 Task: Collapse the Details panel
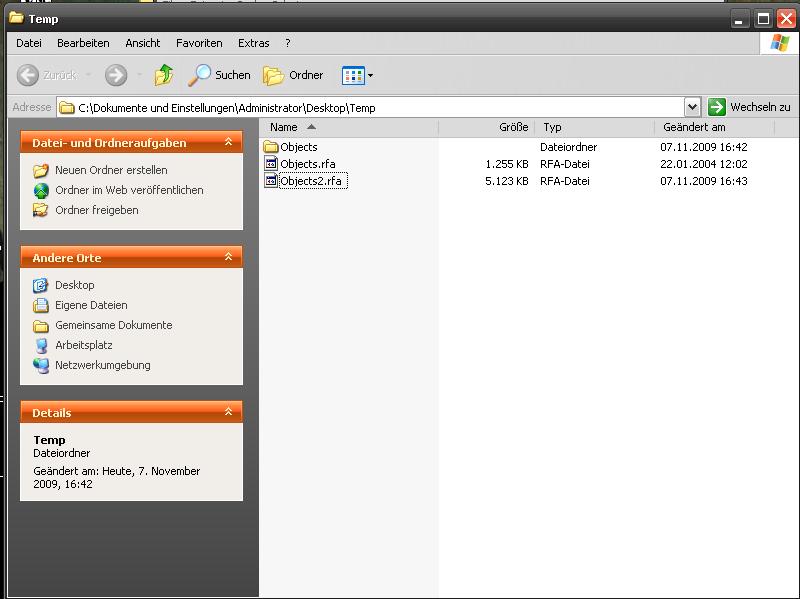pos(229,412)
